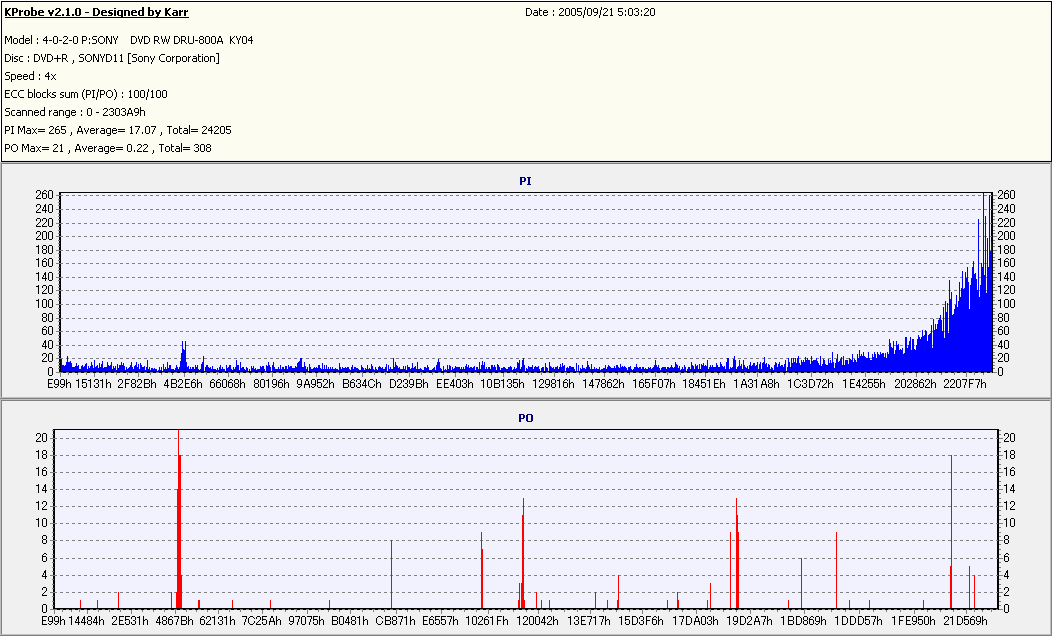This screenshot has width=1052, height=636.
Task: Click PI axis label 2207F7h
Action: click(965, 384)
